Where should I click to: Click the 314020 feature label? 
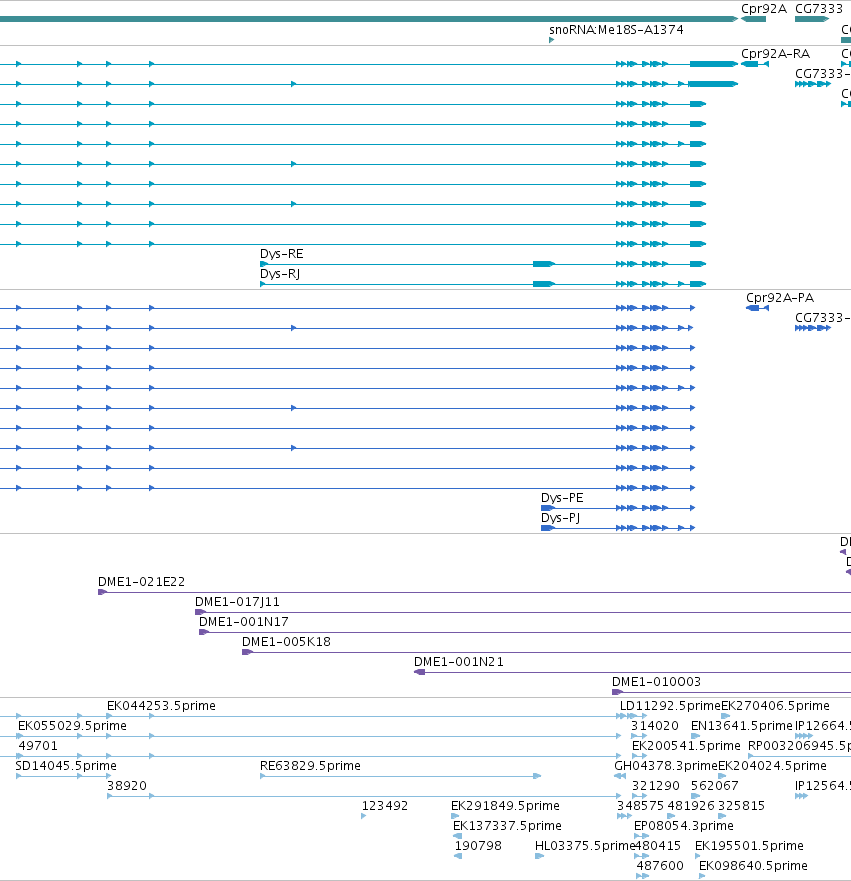655,726
